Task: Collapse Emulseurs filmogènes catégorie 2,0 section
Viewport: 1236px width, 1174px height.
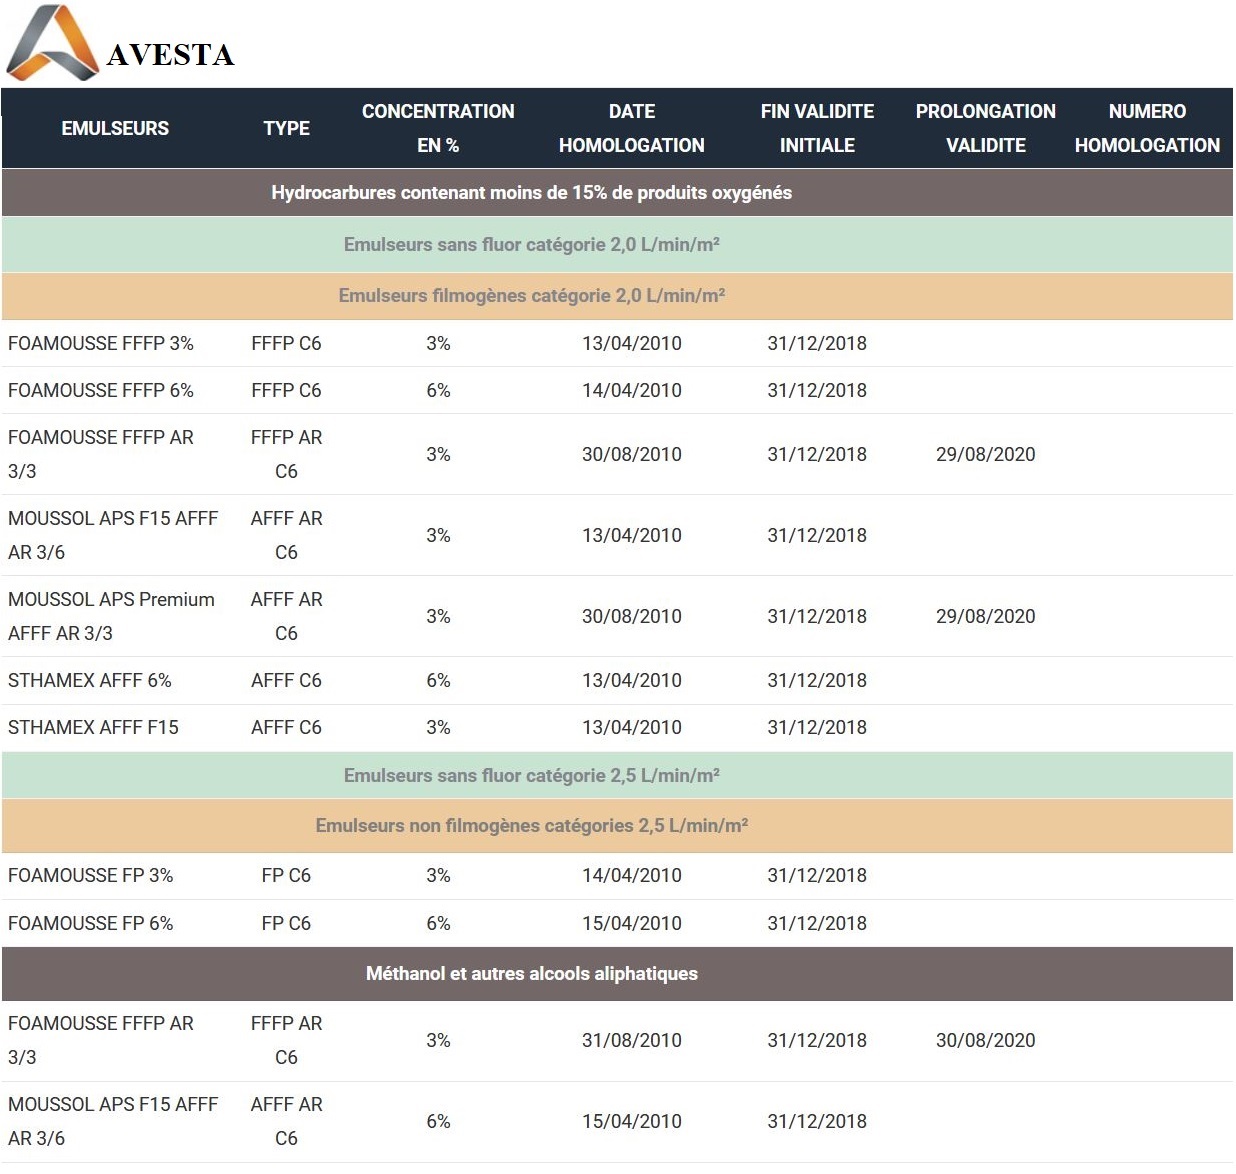Action: pyautogui.click(x=531, y=296)
